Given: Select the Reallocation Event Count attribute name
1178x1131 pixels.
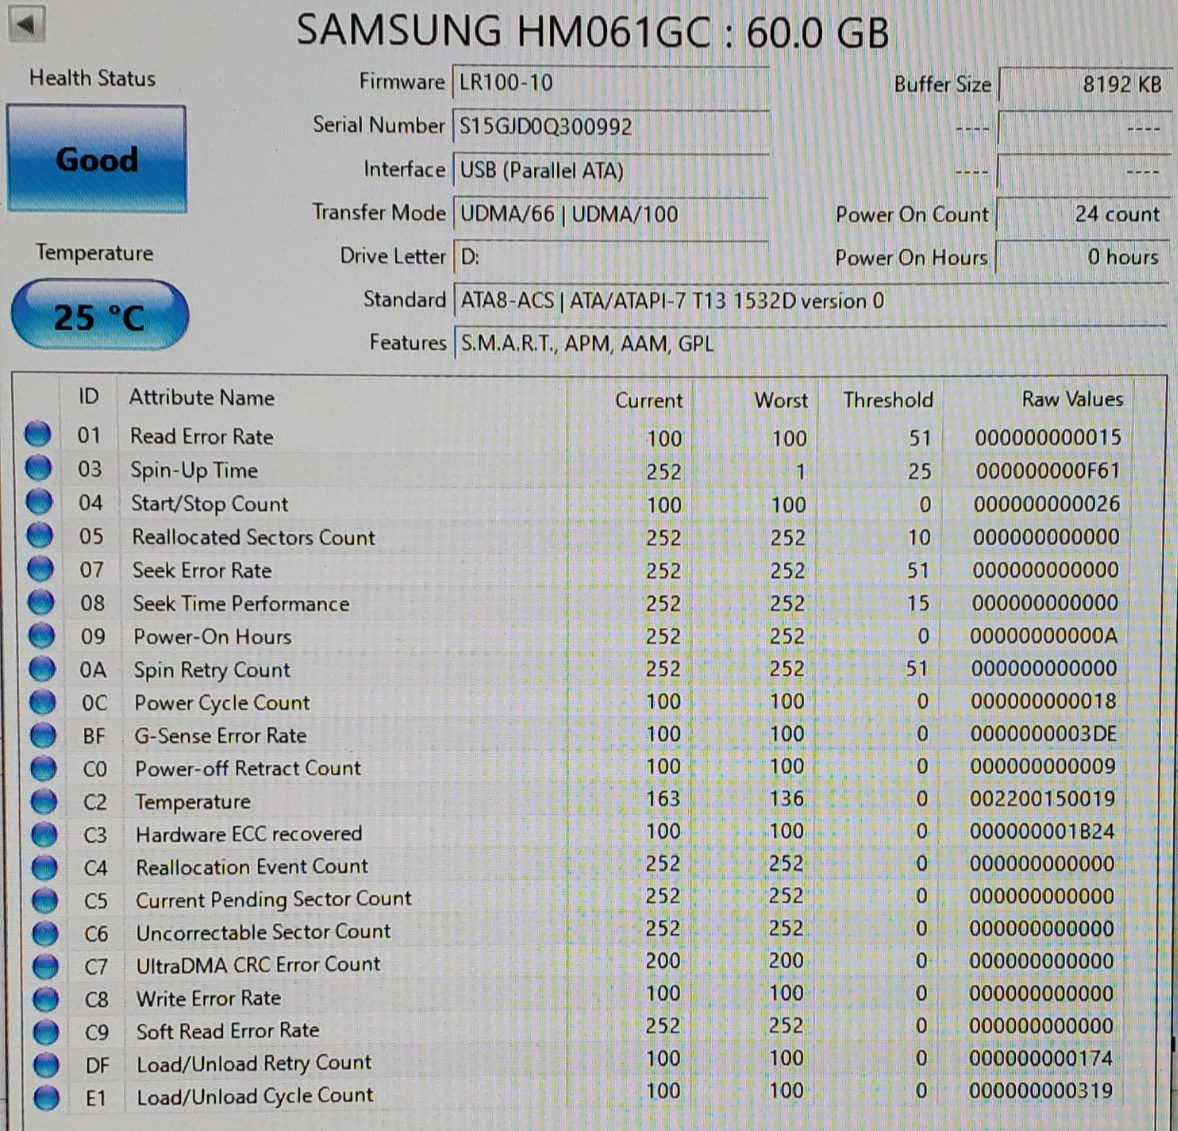Looking at the screenshot, I should click(x=252, y=867).
